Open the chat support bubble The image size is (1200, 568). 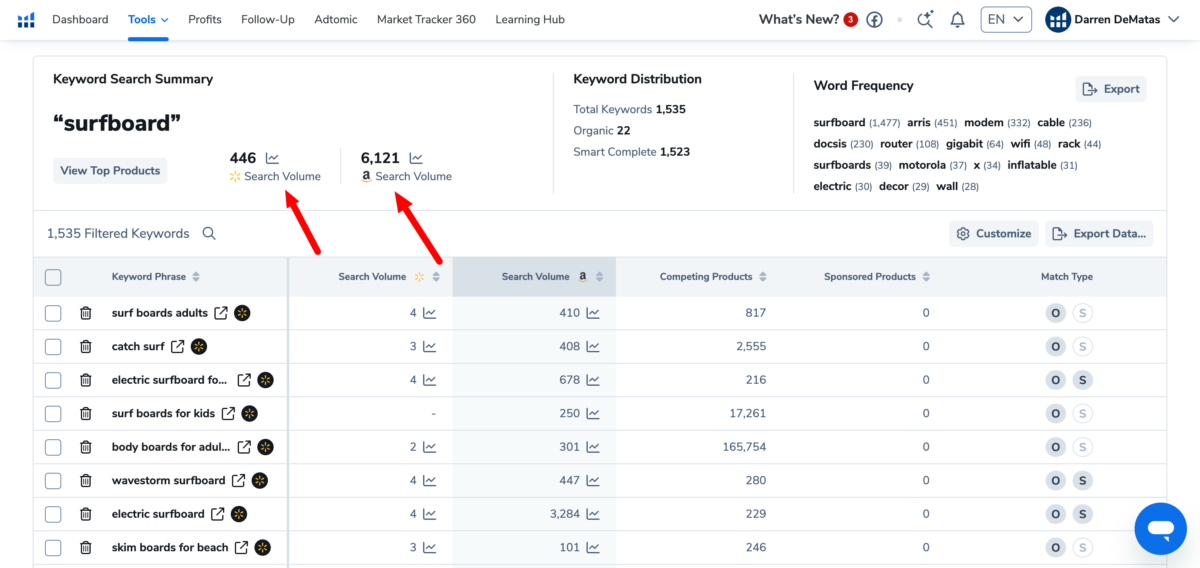point(1160,529)
